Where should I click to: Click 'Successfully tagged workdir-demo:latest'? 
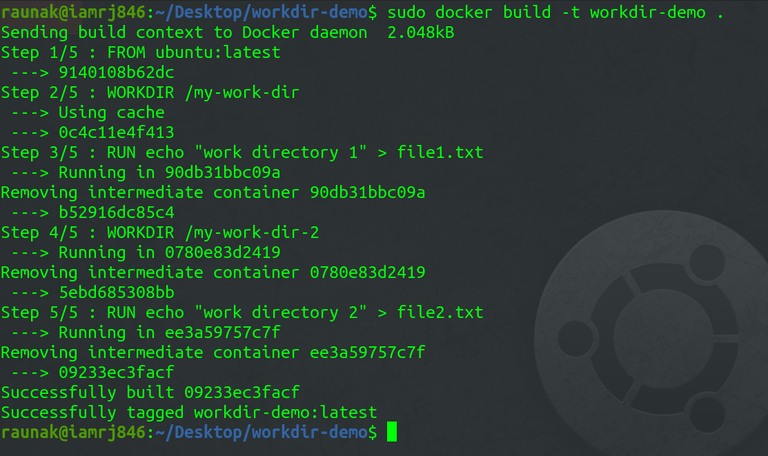[x=189, y=413]
